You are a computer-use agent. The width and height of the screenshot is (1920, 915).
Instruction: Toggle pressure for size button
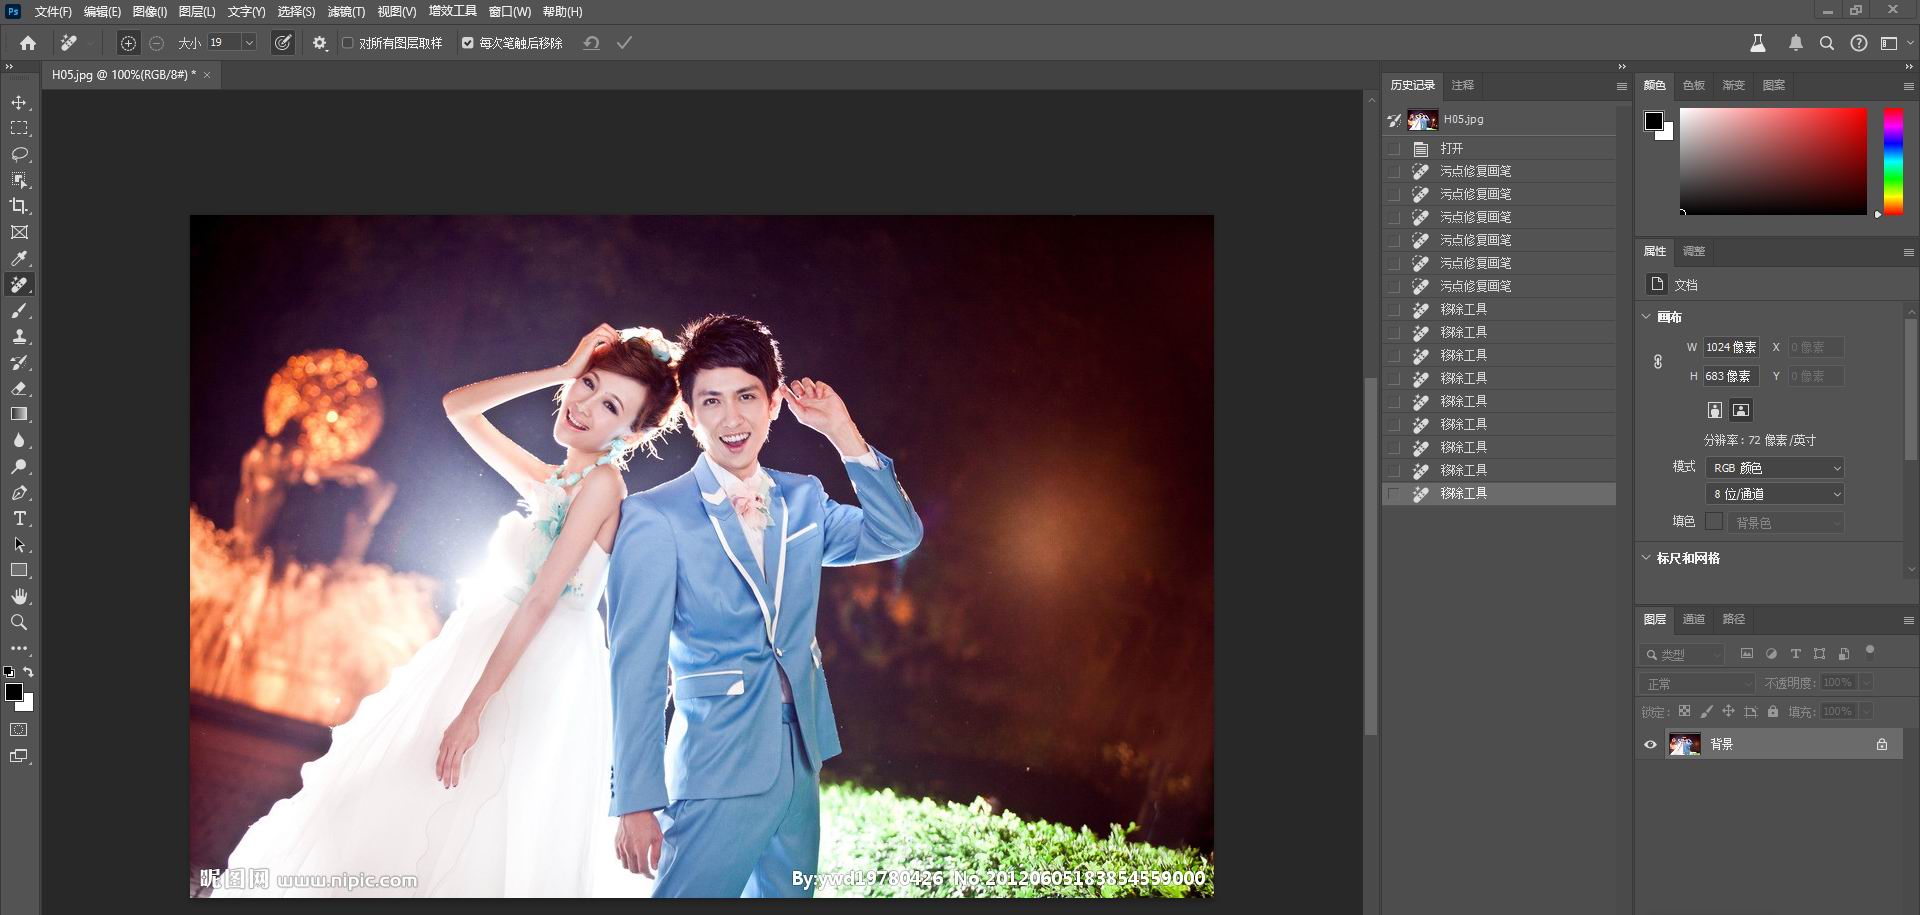click(x=283, y=43)
